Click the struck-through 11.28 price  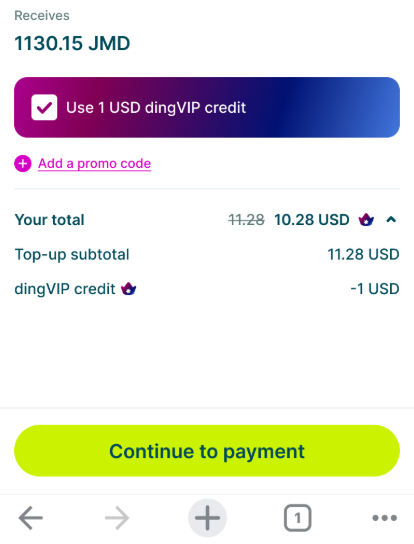pos(246,220)
